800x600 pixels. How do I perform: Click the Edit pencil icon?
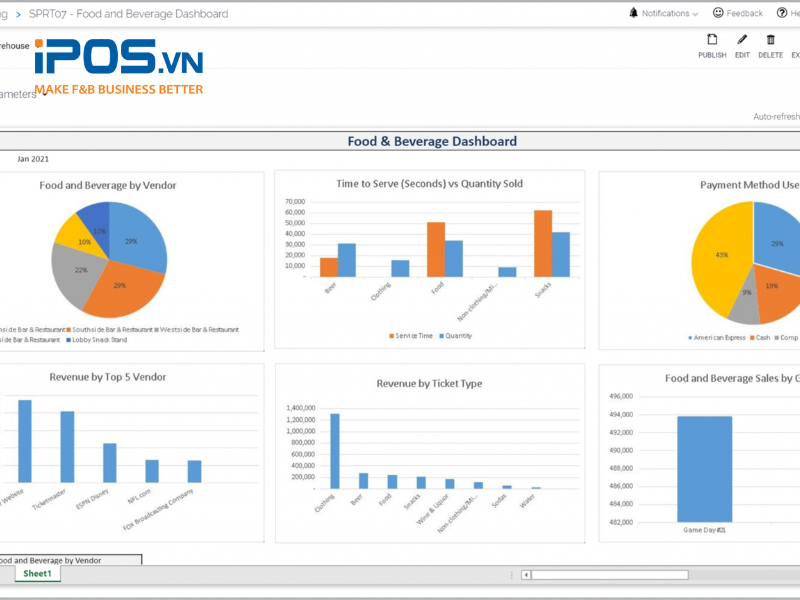pyautogui.click(x=742, y=40)
